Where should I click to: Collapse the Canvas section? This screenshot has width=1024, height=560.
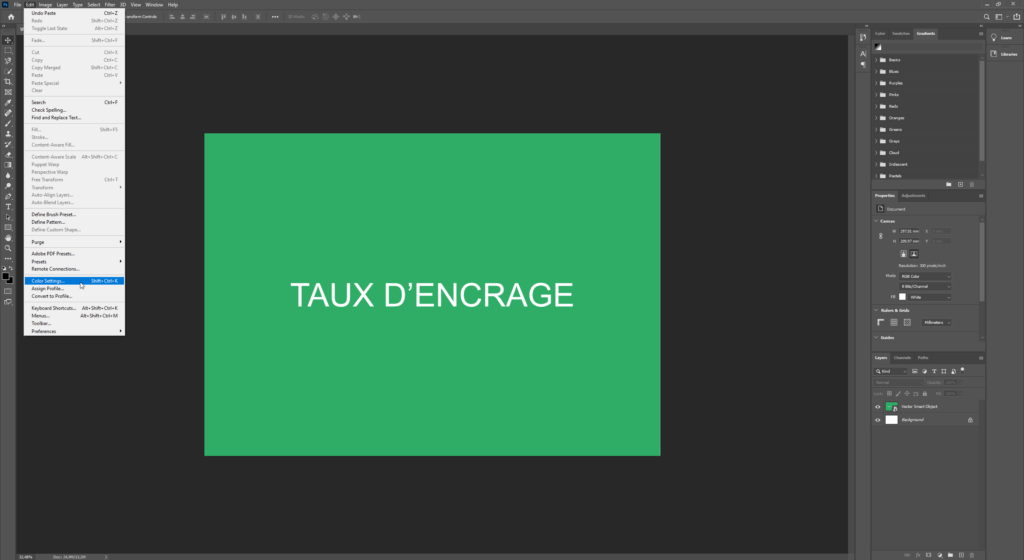876,221
